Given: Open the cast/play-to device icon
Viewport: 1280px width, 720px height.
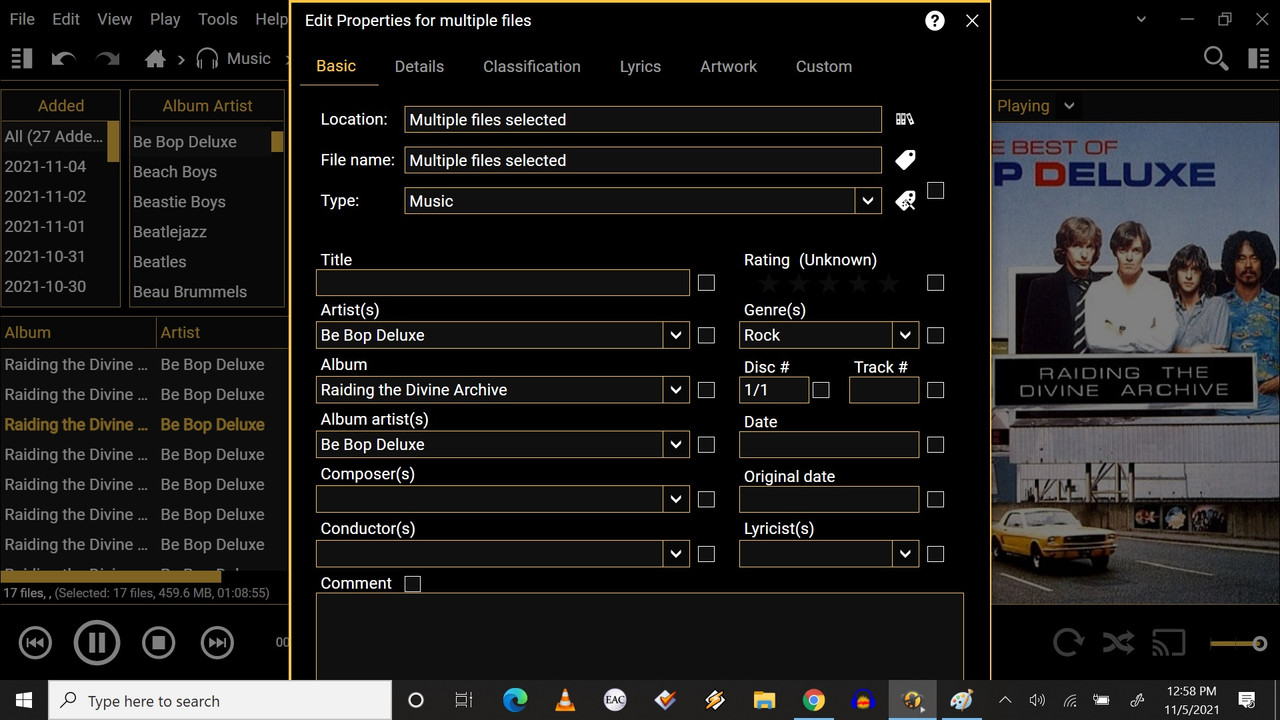Looking at the screenshot, I should pyautogui.click(x=1168, y=642).
